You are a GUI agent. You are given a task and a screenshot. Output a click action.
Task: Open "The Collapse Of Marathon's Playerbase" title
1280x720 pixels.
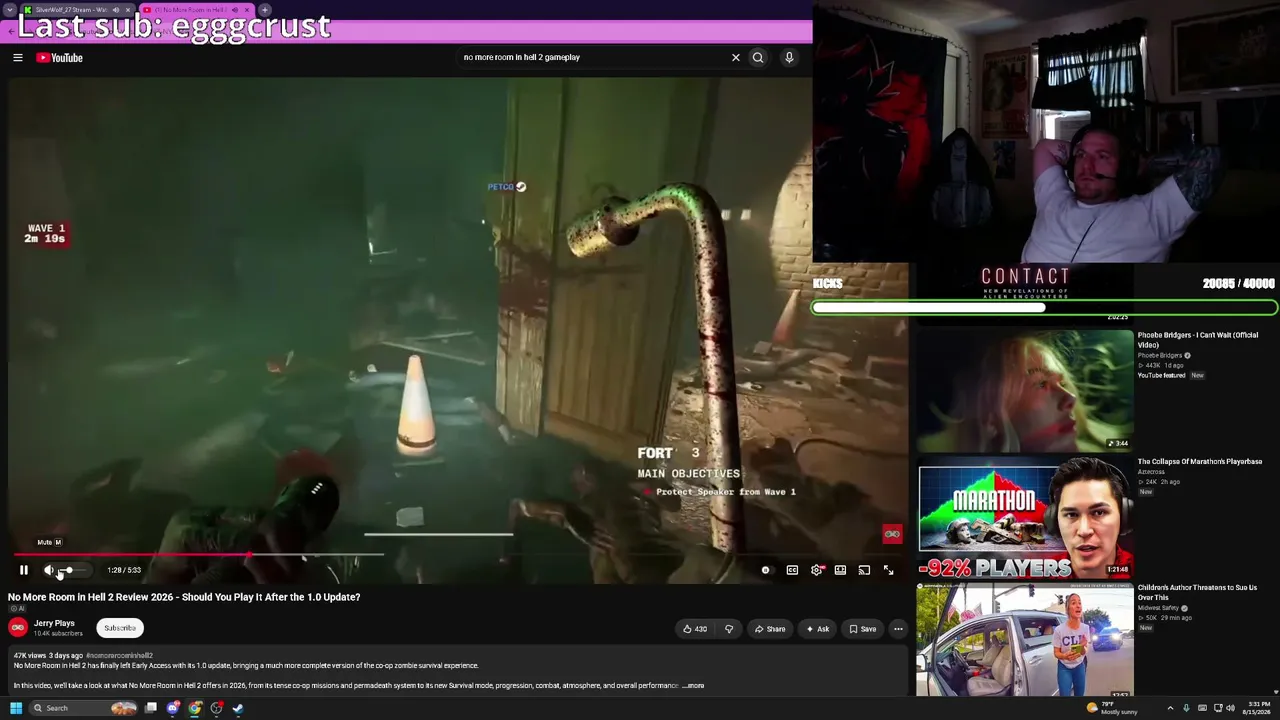[1199, 462]
